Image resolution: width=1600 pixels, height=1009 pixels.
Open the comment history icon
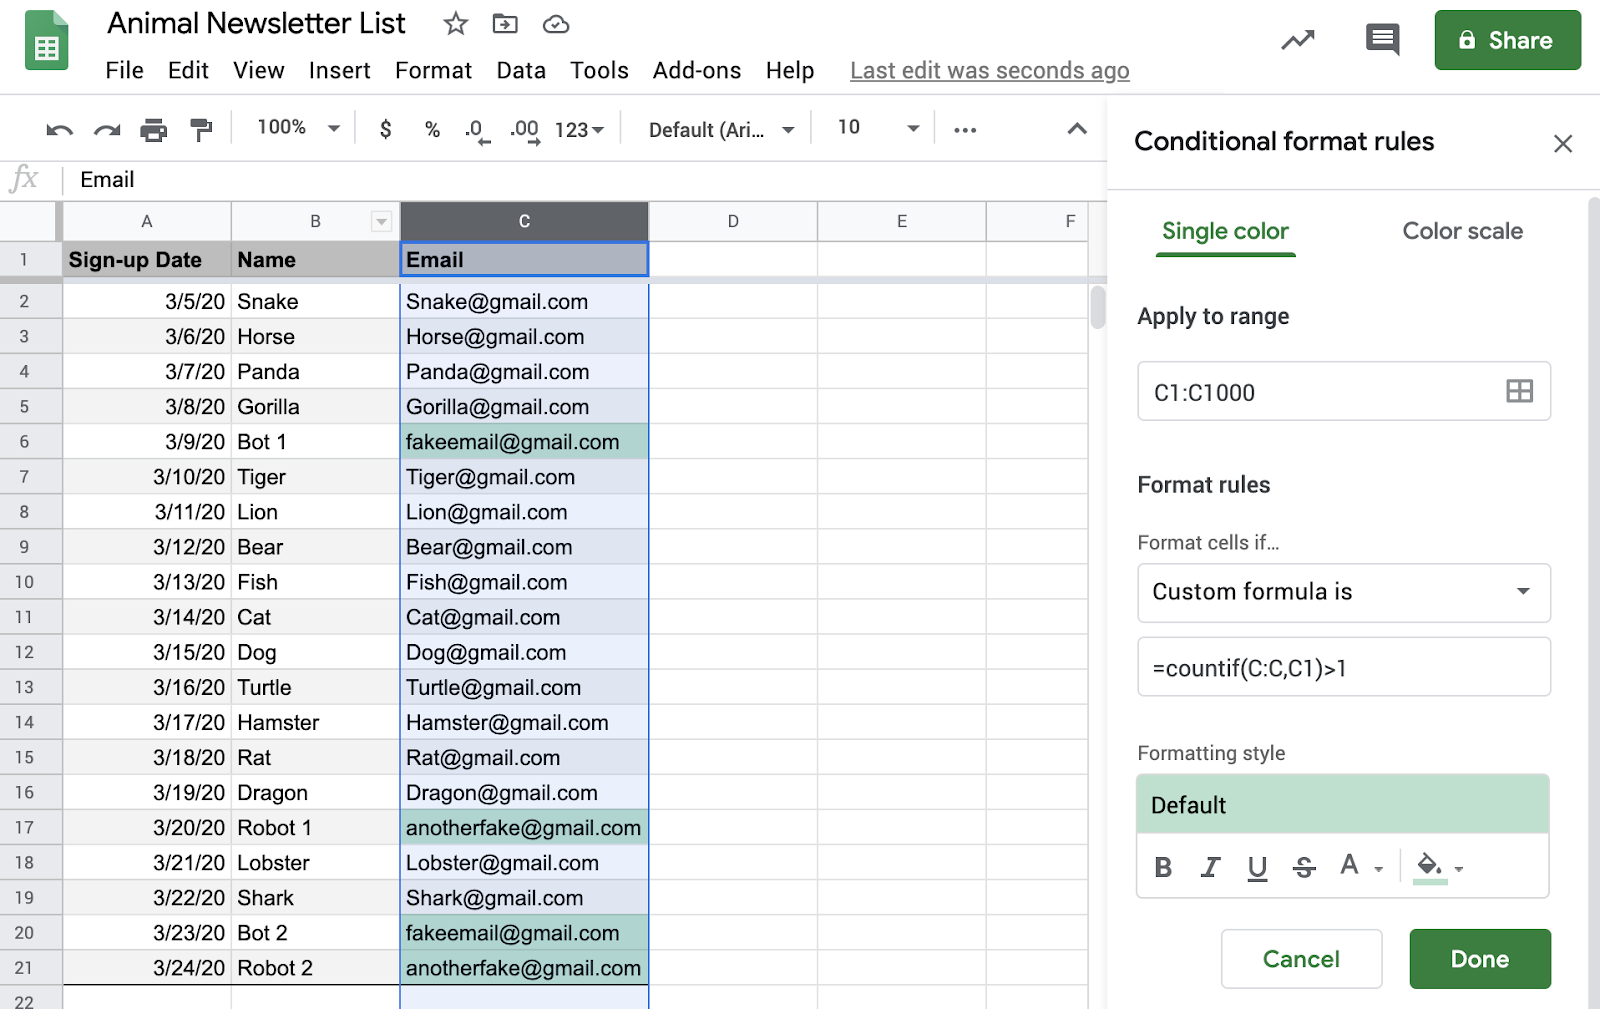[x=1382, y=40]
